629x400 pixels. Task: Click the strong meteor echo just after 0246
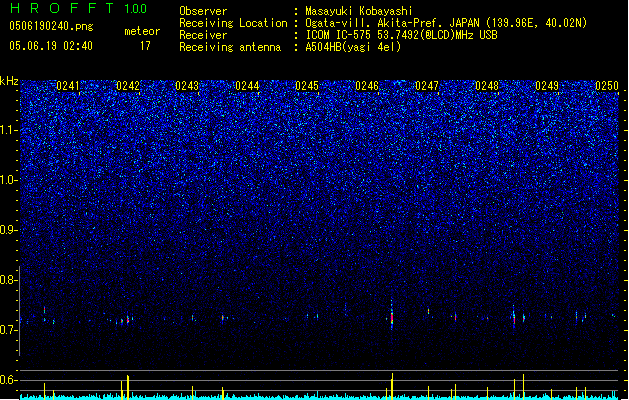(x=392, y=315)
